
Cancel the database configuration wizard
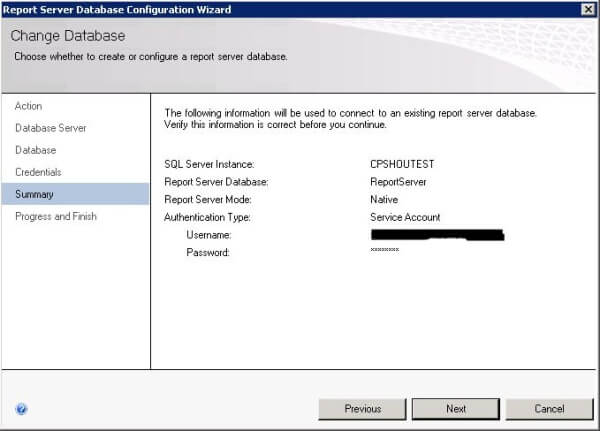coord(549,409)
